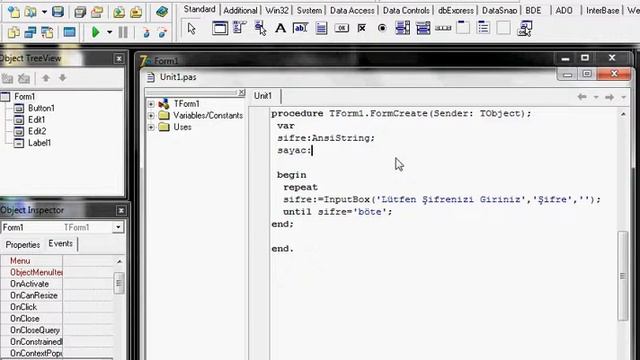This screenshot has height=360, width=640.
Task: Select the Edit component icon
Action: pos(300,28)
